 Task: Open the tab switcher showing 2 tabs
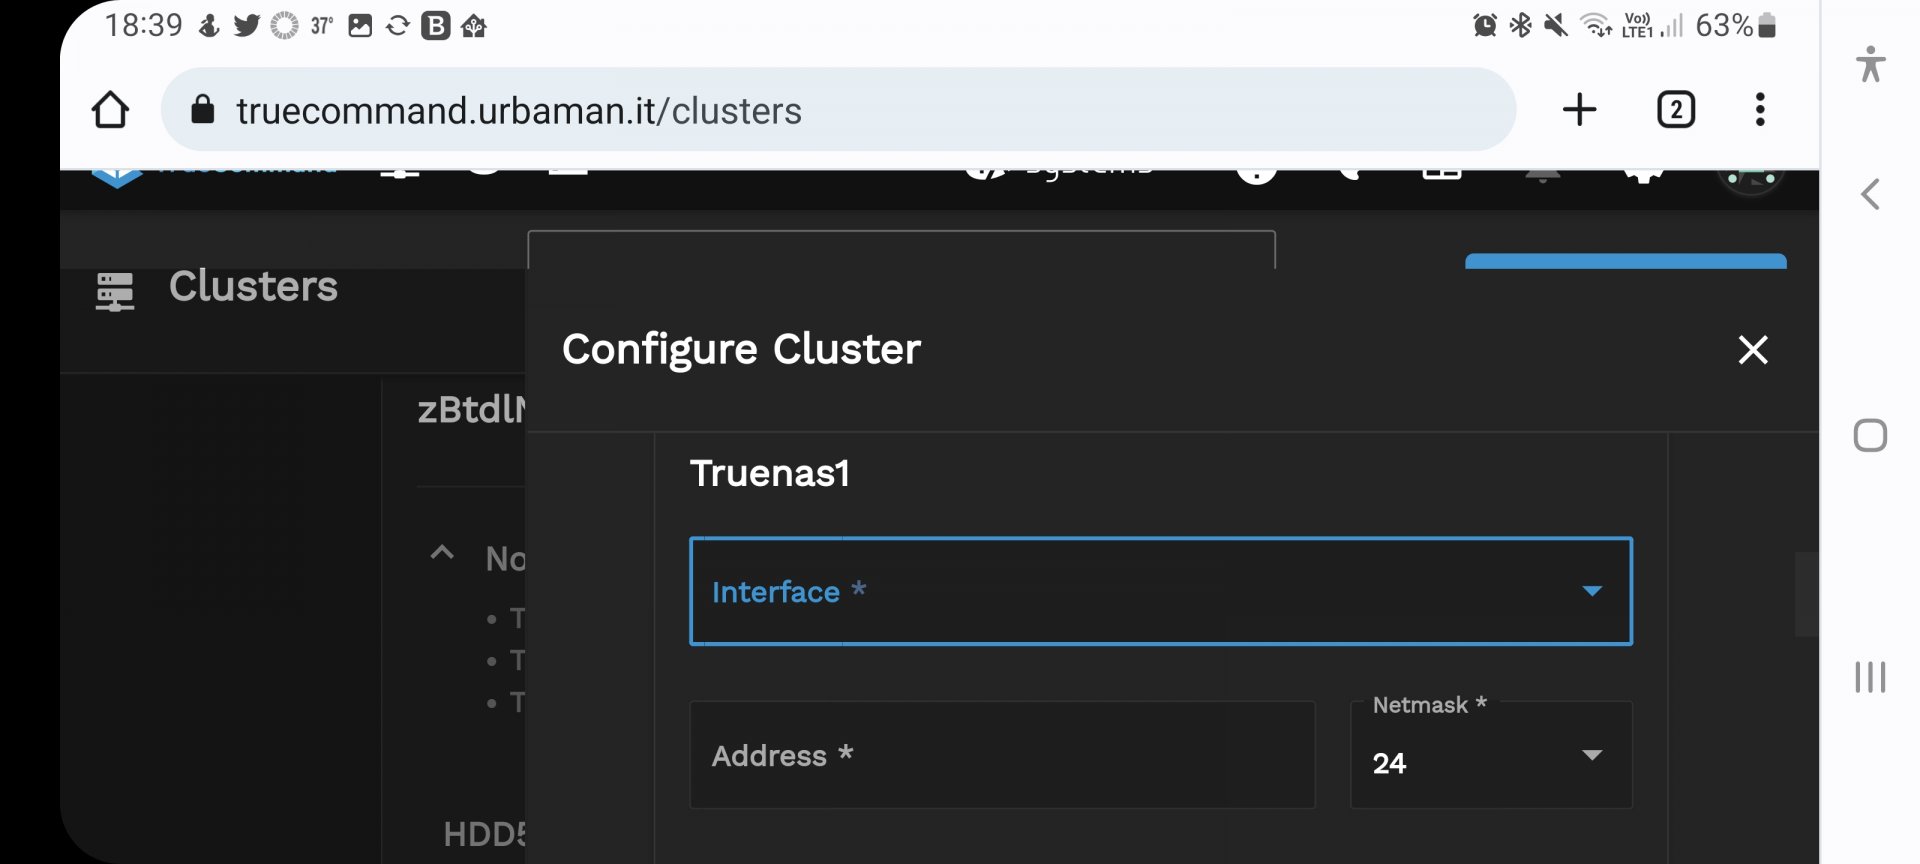pyautogui.click(x=1676, y=109)
